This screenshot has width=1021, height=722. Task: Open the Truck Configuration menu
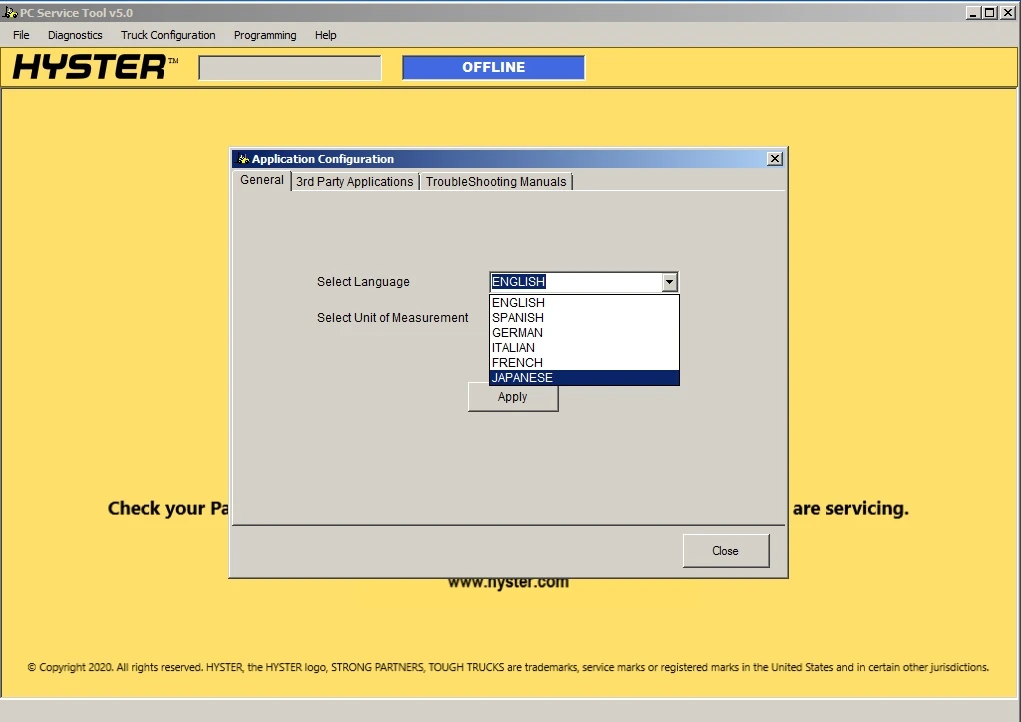click(x=168, y=35)
